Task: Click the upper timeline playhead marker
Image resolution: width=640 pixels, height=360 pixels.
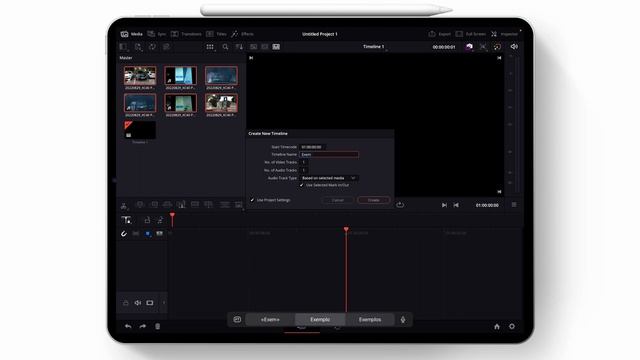Action: pyautogui.click(x=172, y=215)
